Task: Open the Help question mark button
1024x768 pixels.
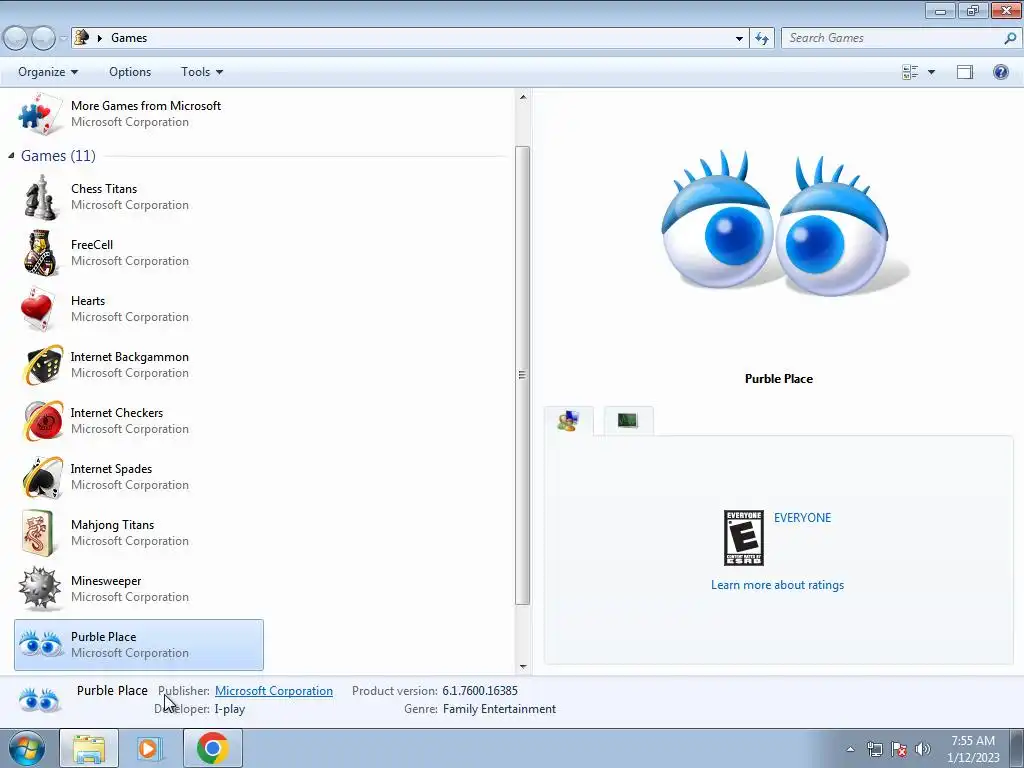Action: click(x=1000, y=72)
